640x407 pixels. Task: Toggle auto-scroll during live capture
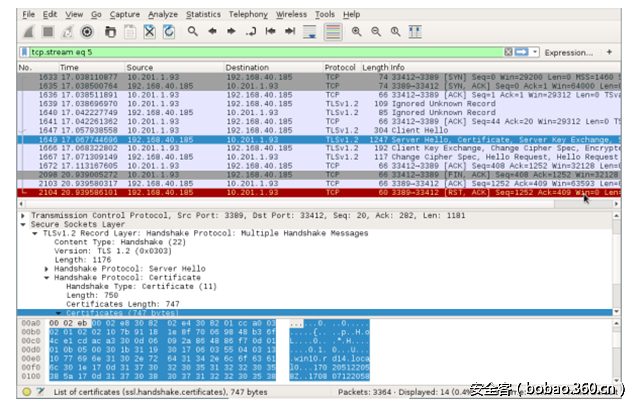(x=311, y=31)
